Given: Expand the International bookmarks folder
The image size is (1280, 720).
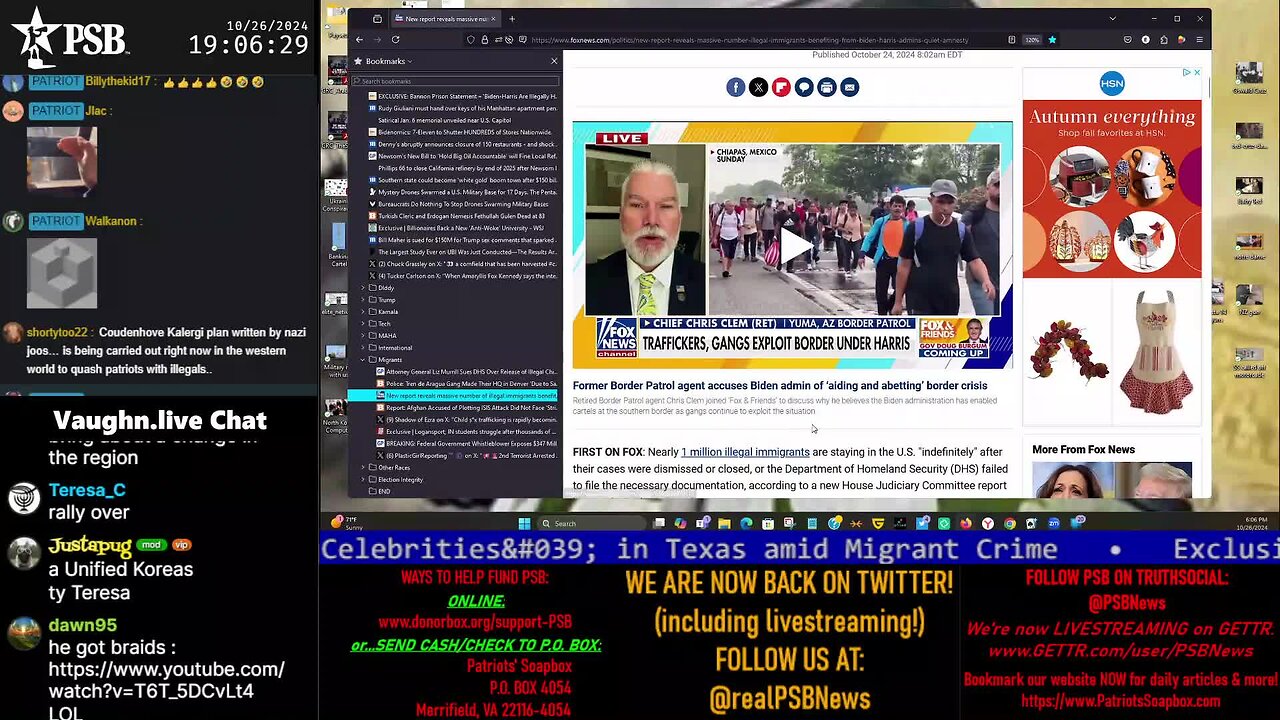Looking at the screenshot, I should coord(363,348).
